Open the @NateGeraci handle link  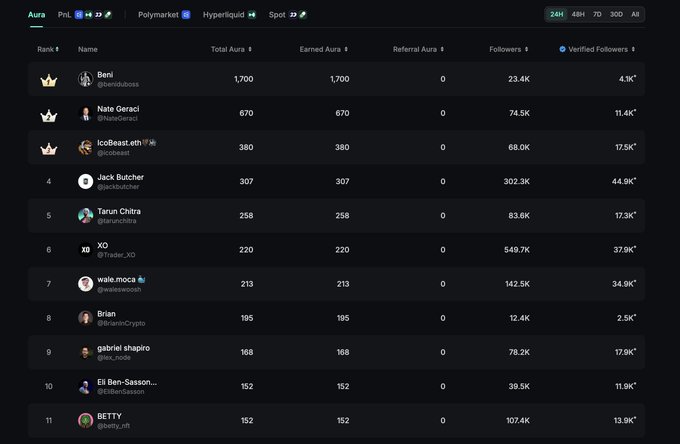[117, 118]
